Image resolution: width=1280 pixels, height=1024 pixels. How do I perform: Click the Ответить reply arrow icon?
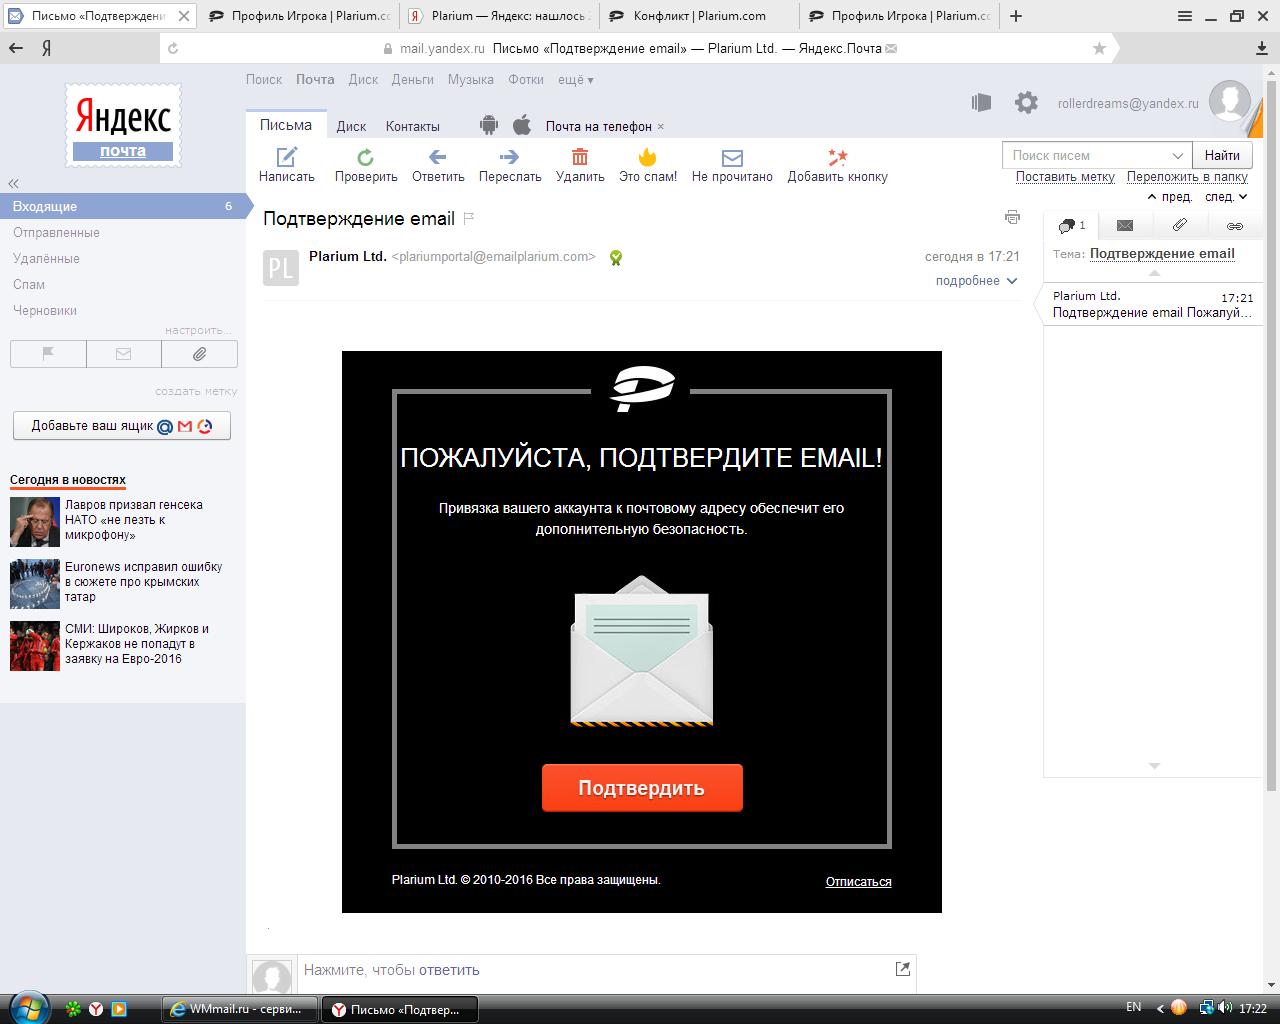point(438,157)
